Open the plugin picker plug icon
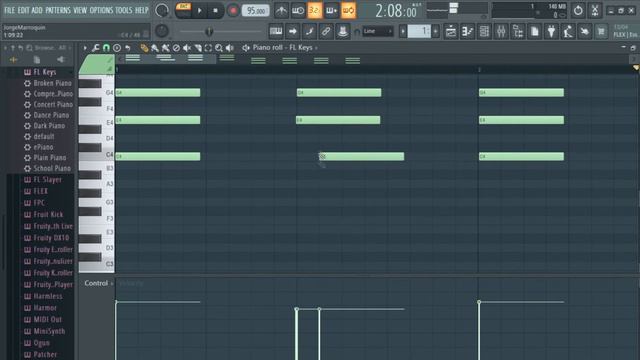 pos(551,31)
